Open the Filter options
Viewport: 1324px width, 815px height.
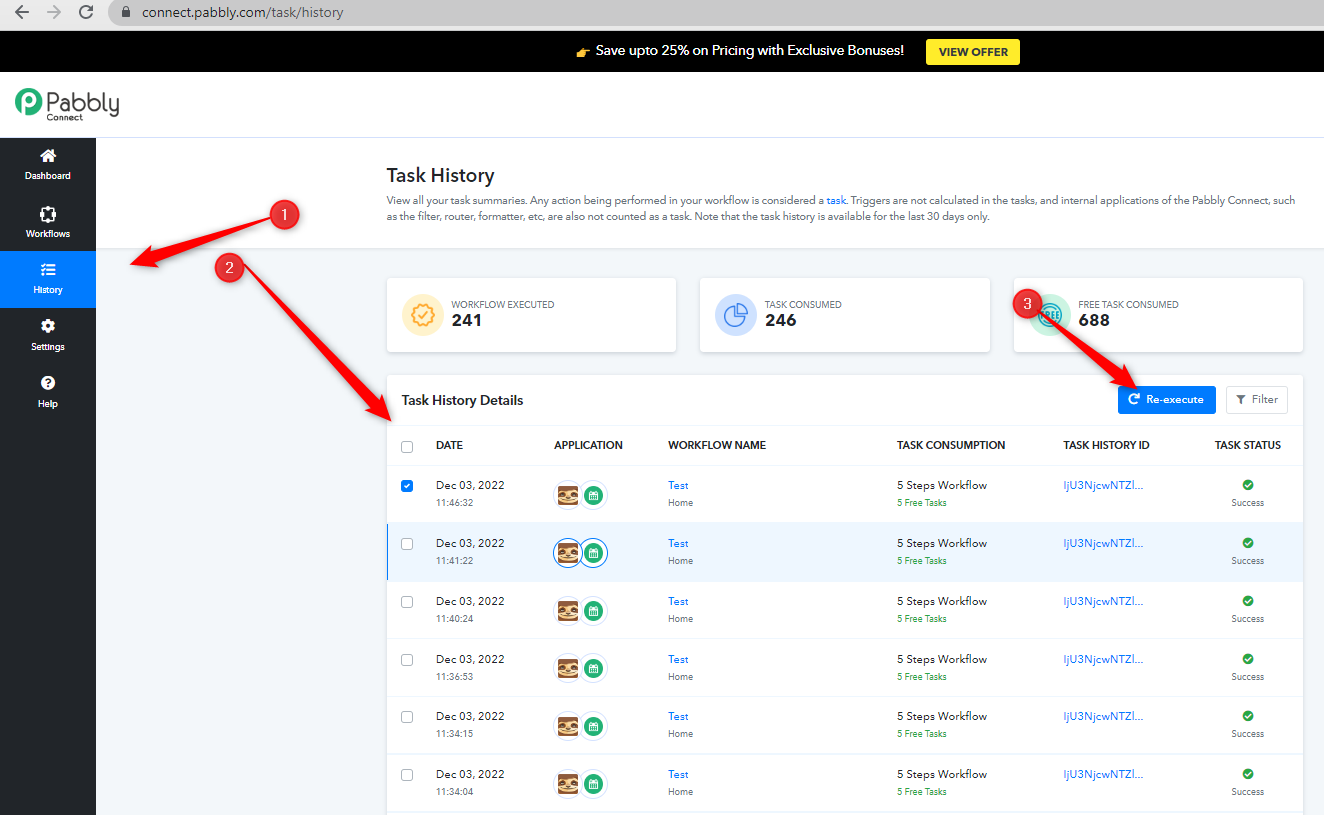click(1257, 400)
